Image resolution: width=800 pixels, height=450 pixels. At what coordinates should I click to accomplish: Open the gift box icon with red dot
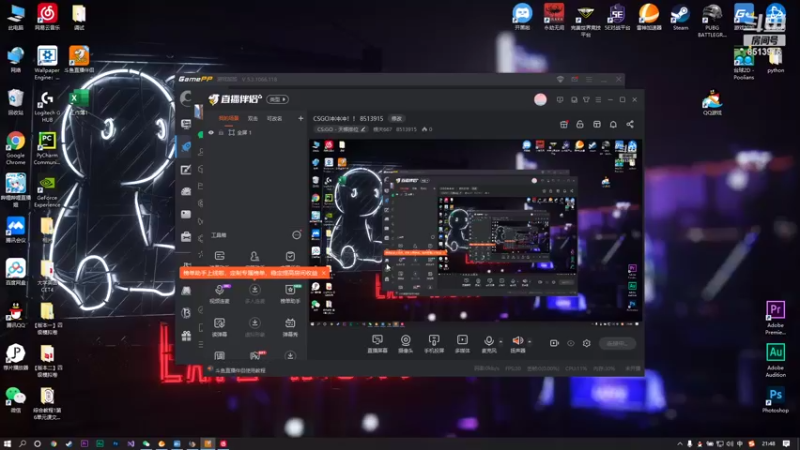pos(564,124)
